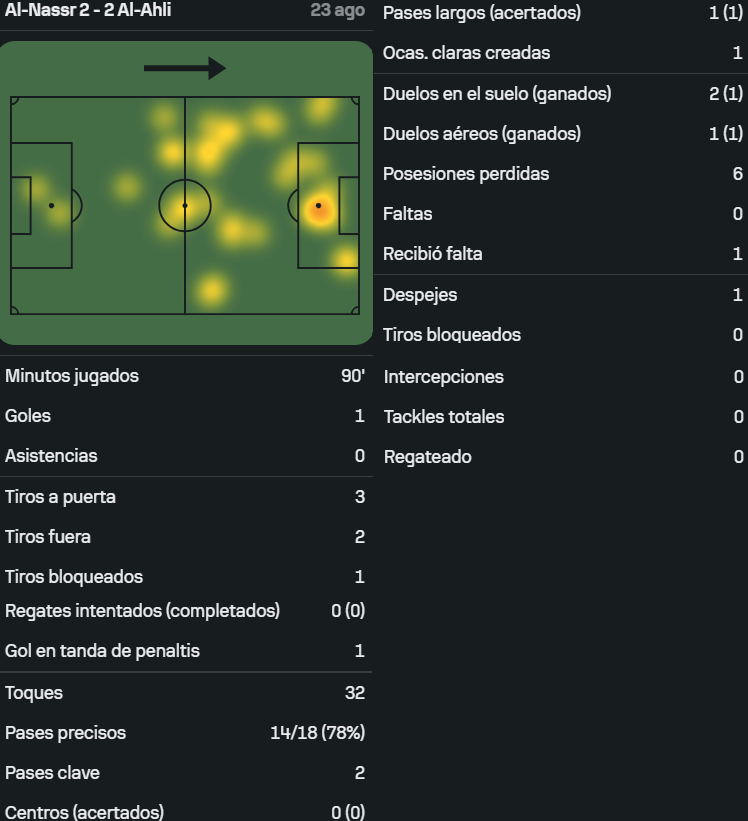Select Regates intentados (completados) row
This screenshot has height=821, width=748.
click(x=186, y=611)
